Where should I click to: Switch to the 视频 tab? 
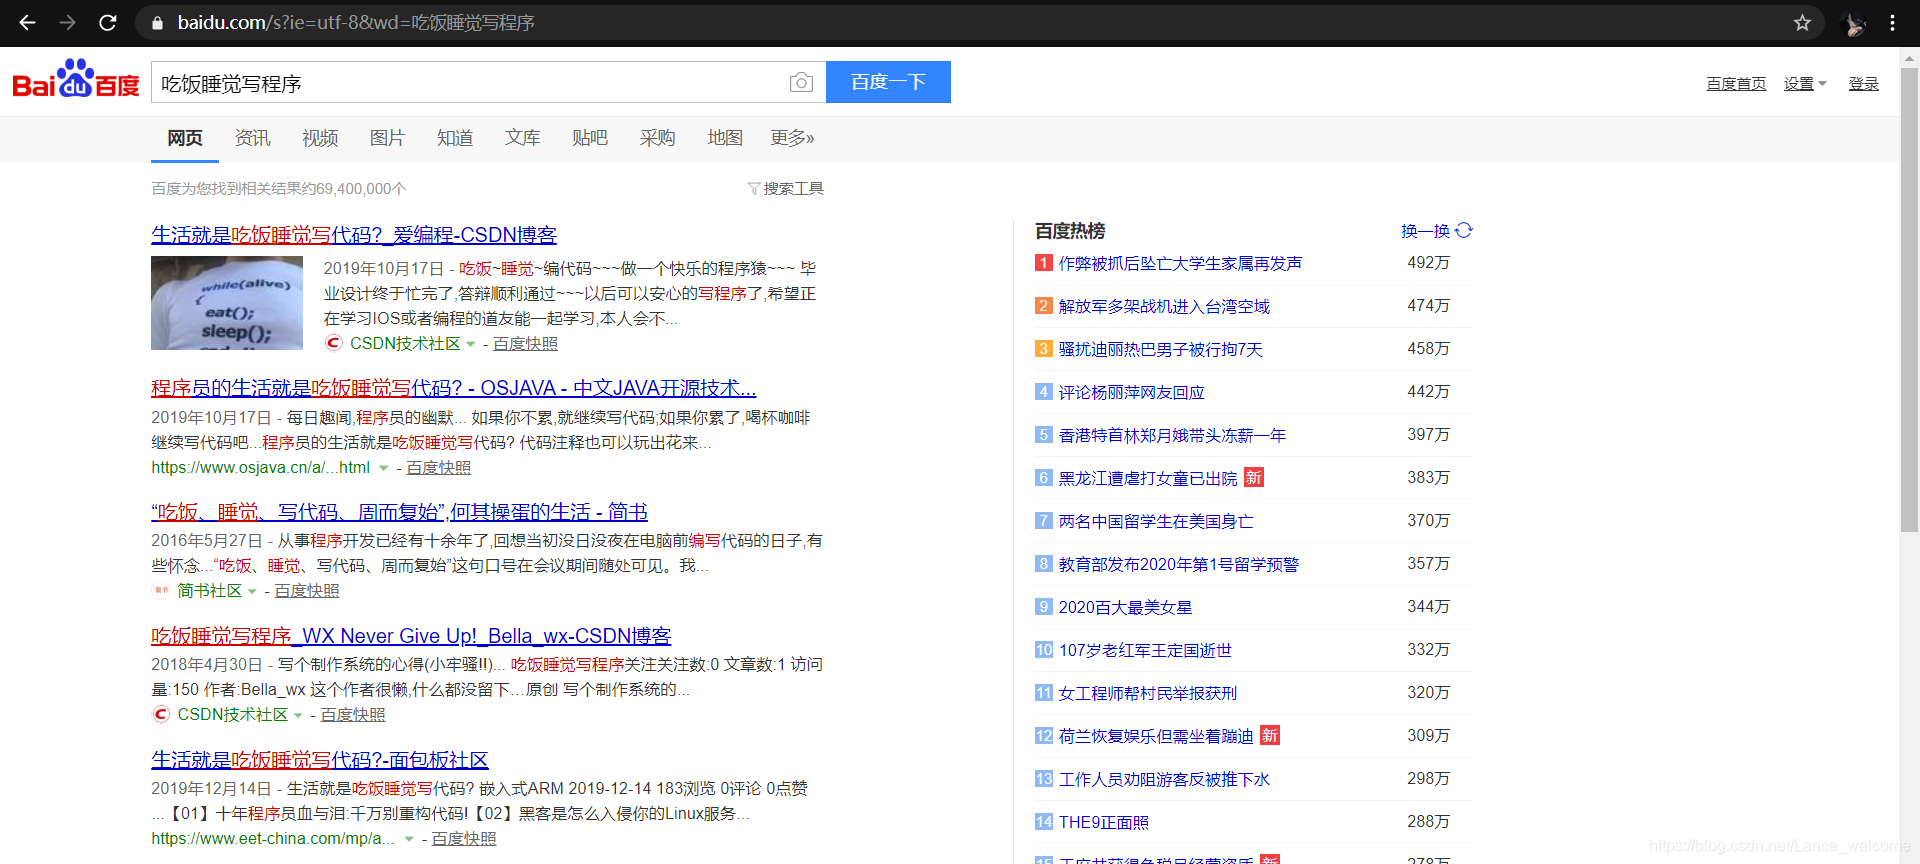[320, 138]
